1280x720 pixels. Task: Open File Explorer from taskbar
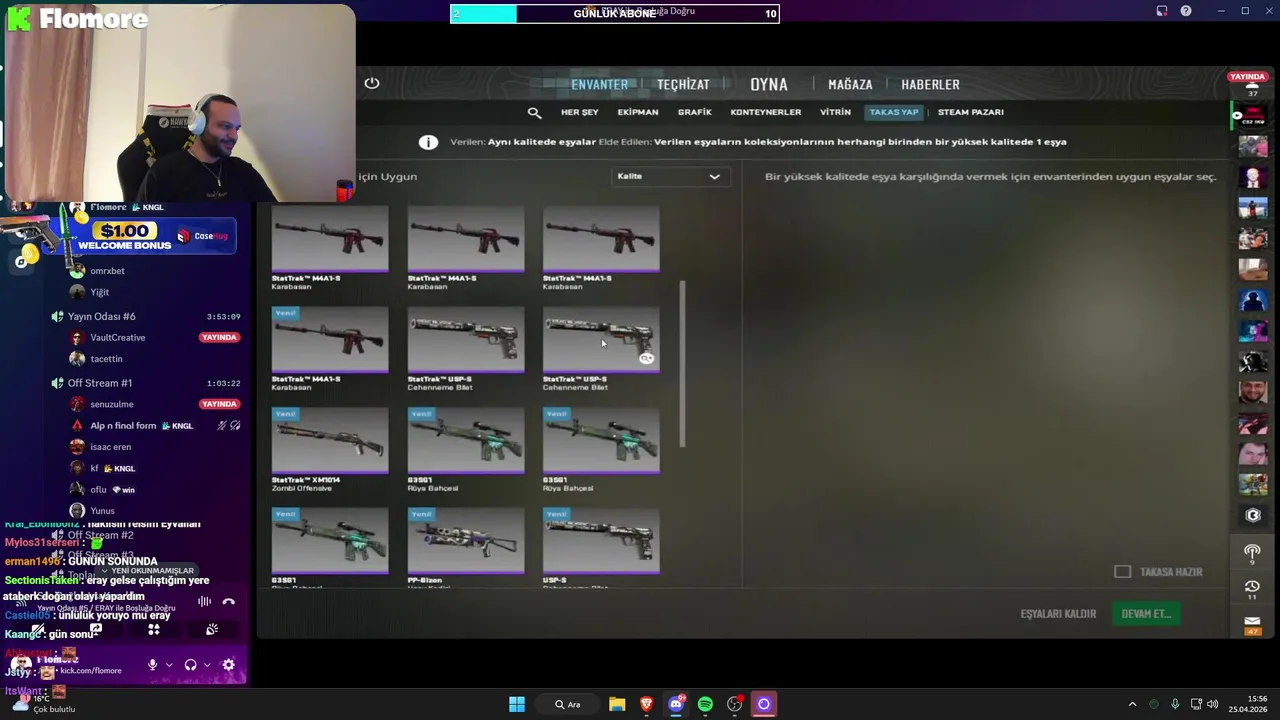click(x=617, y=704)
